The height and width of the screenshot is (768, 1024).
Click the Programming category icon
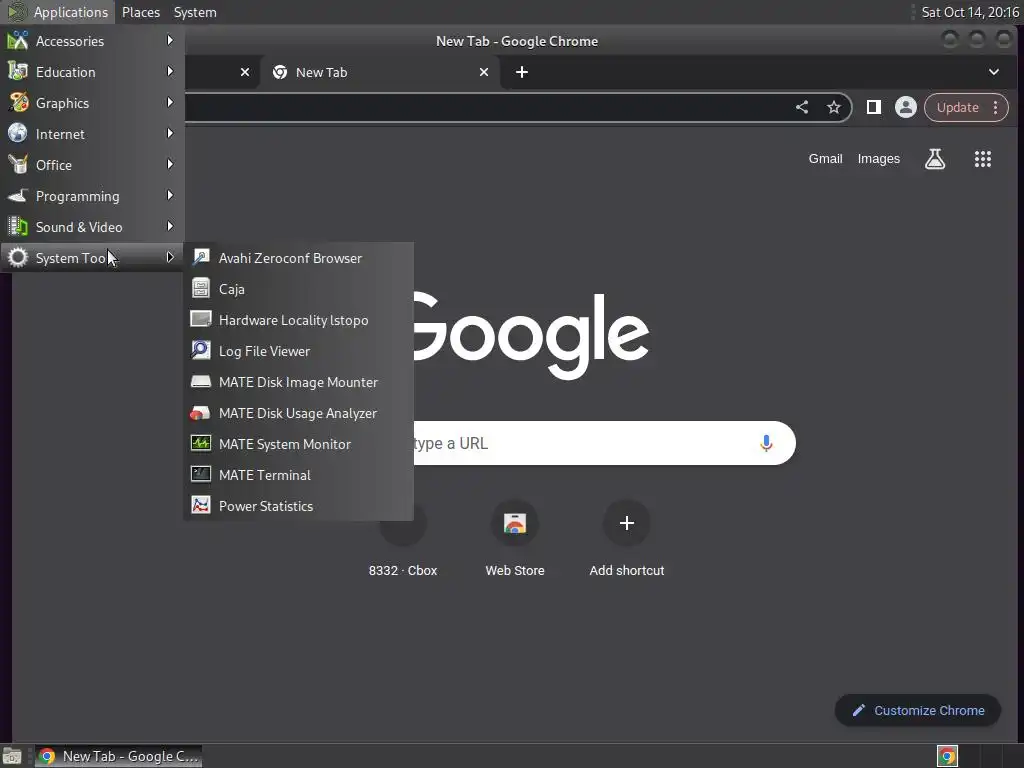[18, 196]
